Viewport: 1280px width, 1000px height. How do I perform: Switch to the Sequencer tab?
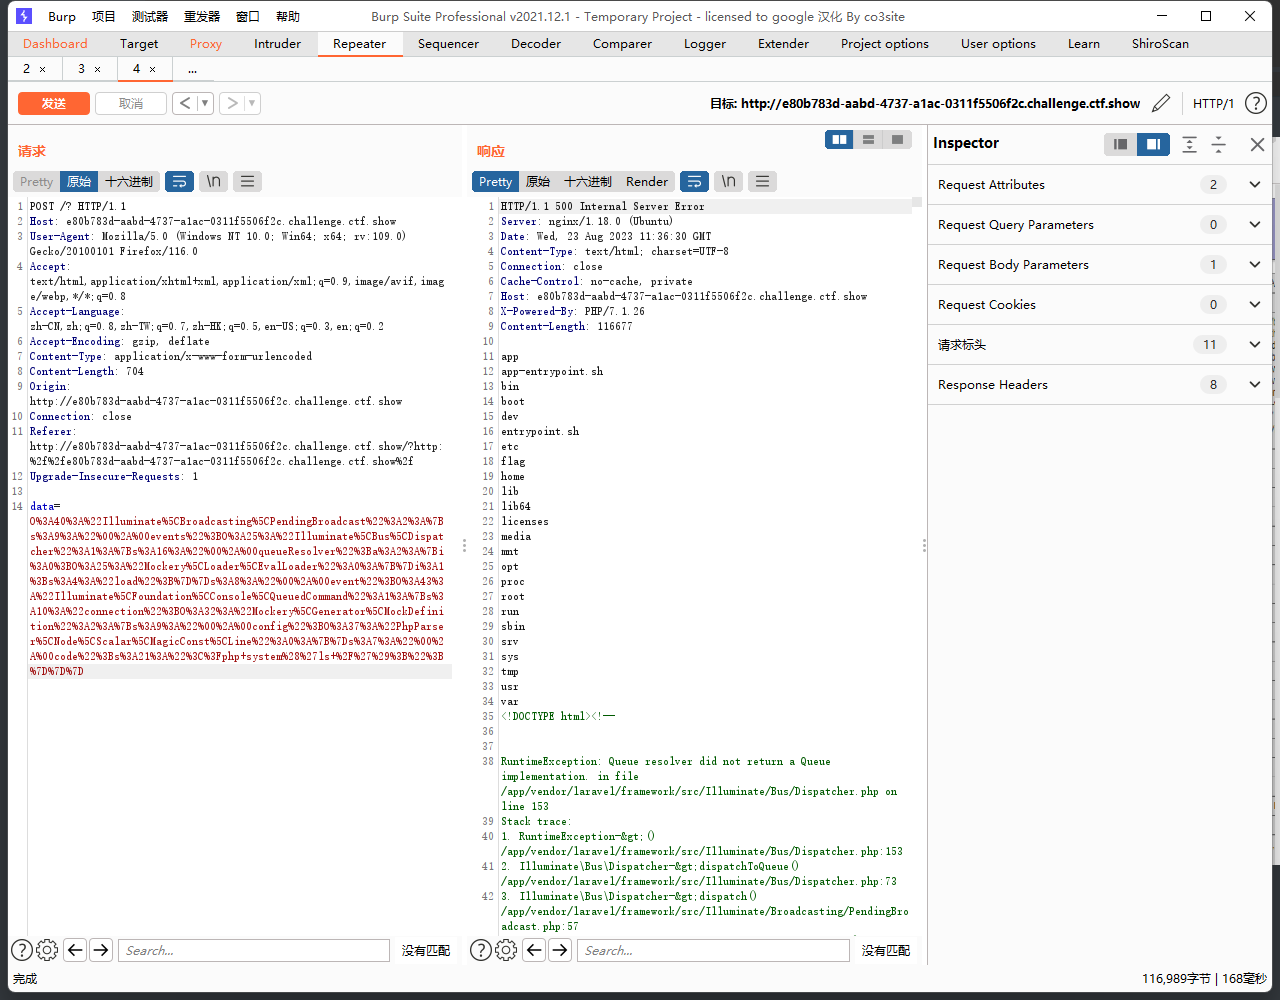(448, 44)
